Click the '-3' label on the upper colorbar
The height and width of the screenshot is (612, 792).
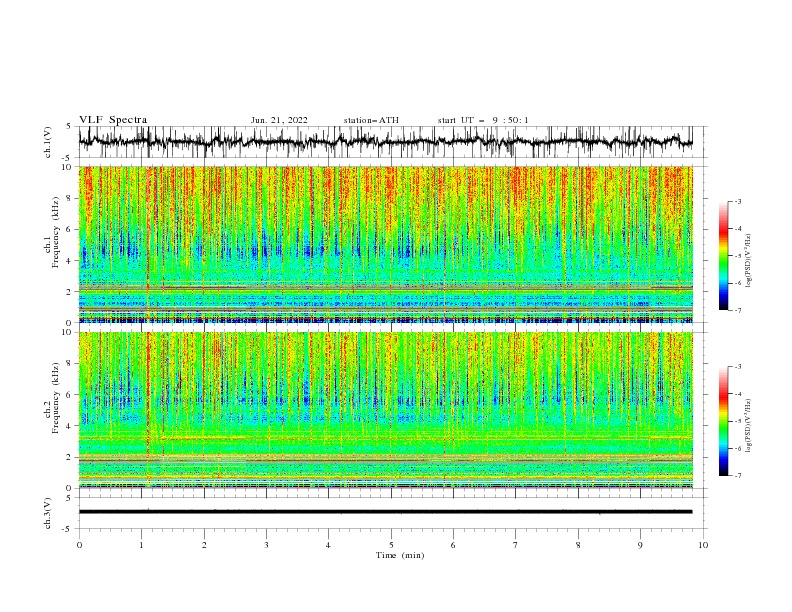tap(737, 201)
